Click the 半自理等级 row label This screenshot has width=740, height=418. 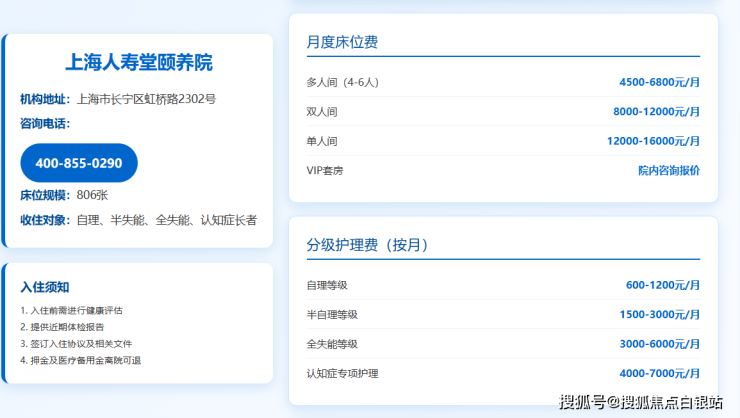pos(332,315)
